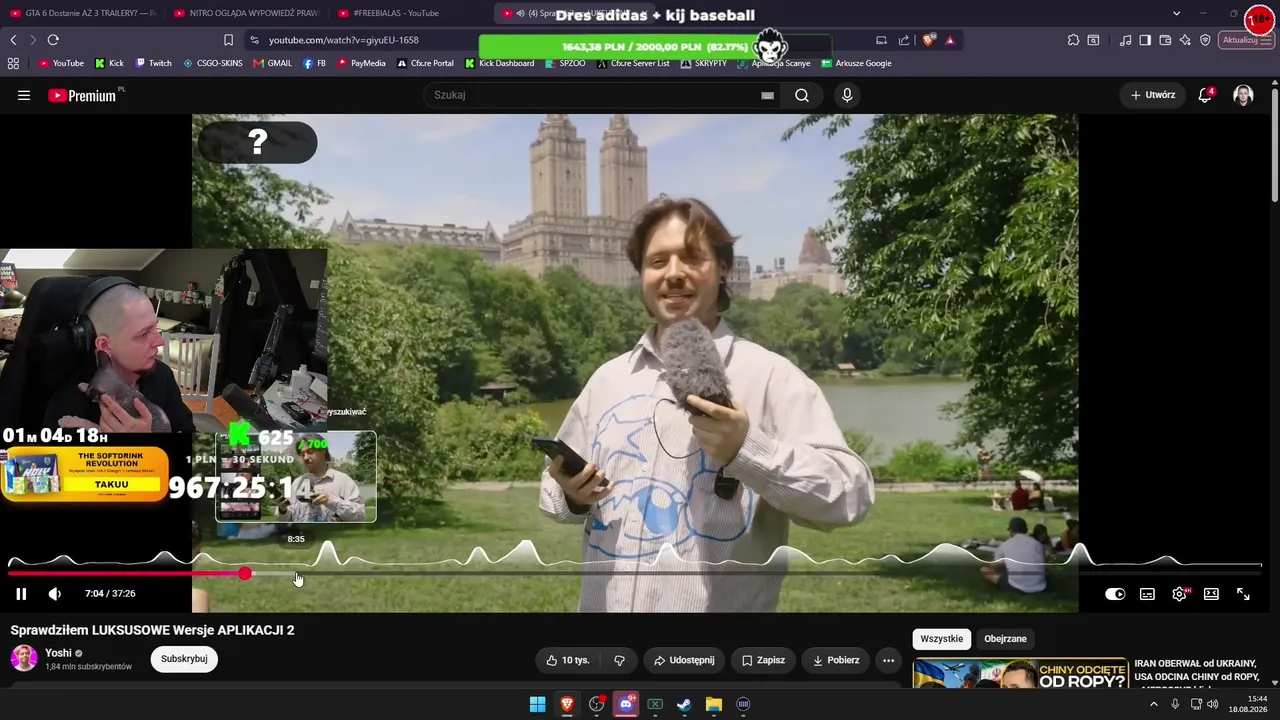
Task: Pause the video playback
Action: (x=20, y=594)
